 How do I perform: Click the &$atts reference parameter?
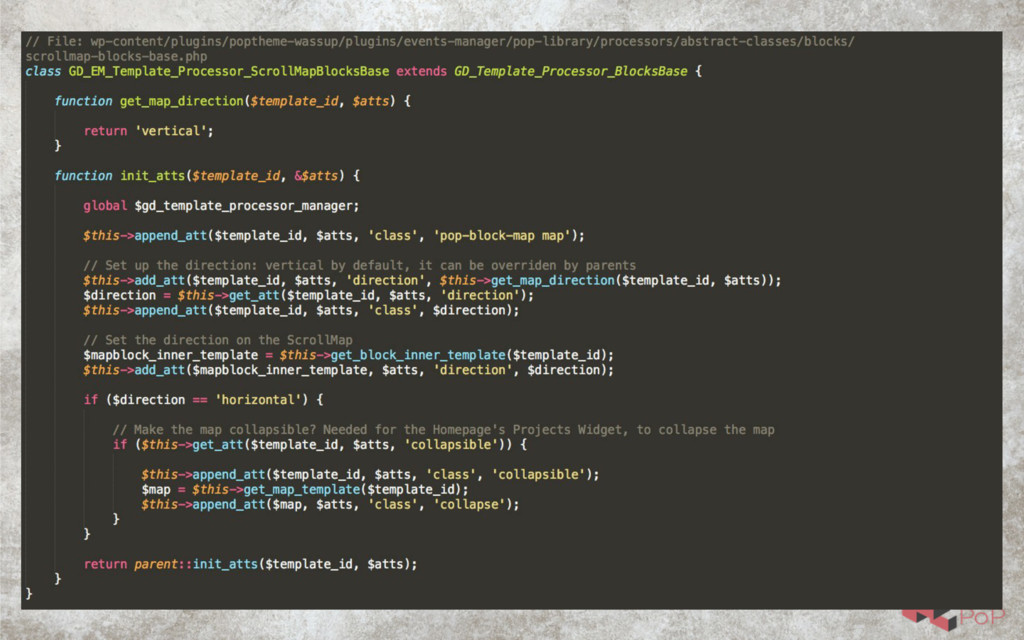coord(316,176)
